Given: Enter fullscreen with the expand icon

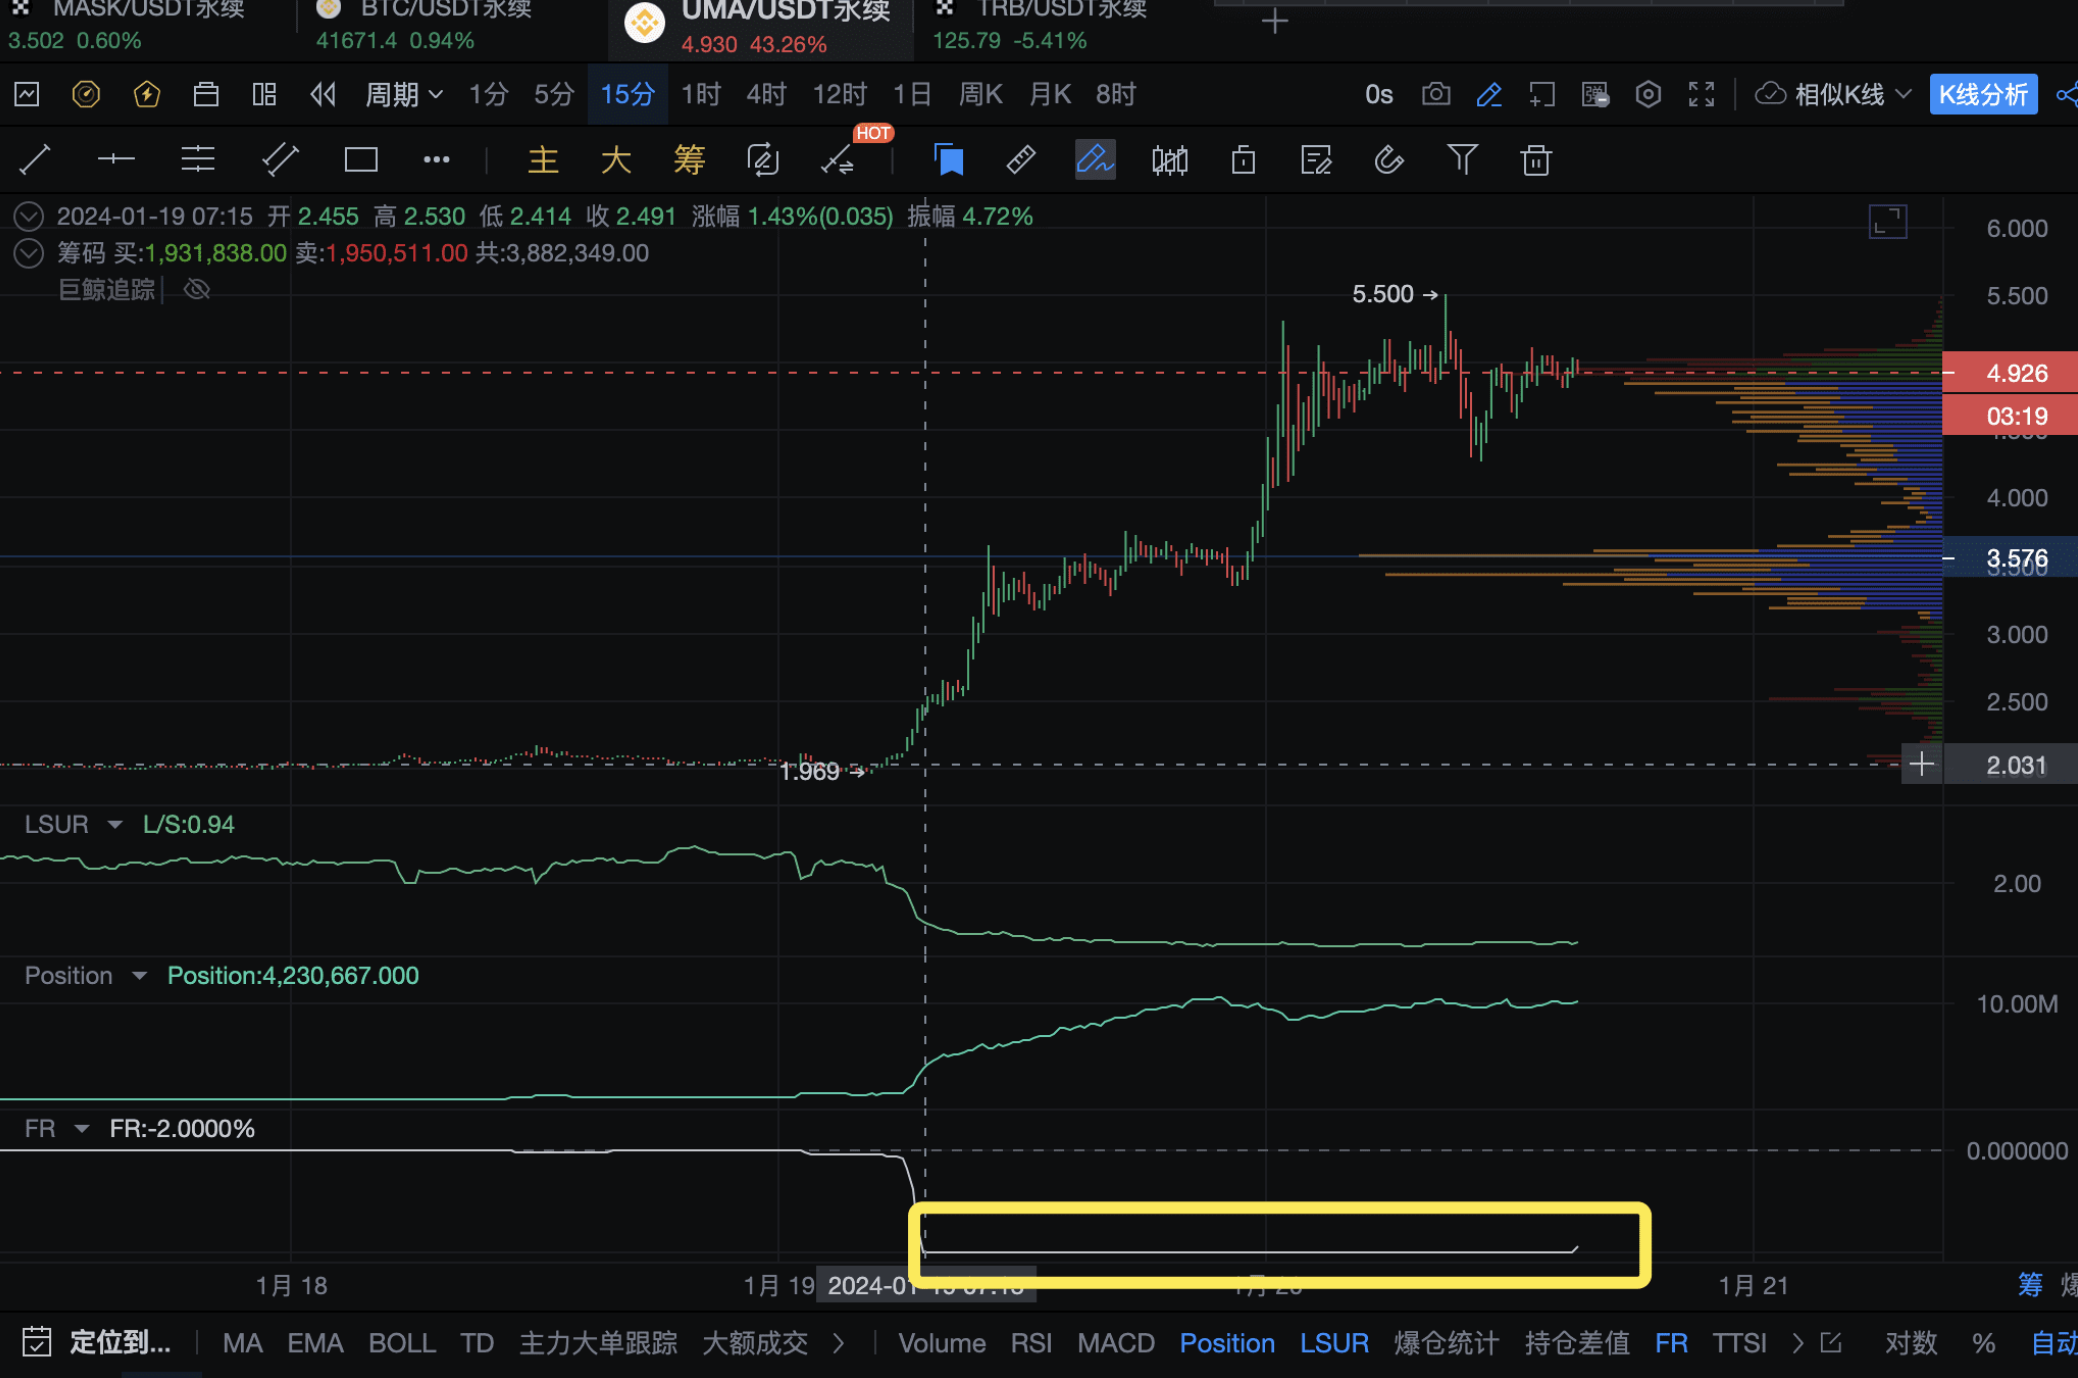Looking at the screenshot, I should click(x=1701, y=94).
